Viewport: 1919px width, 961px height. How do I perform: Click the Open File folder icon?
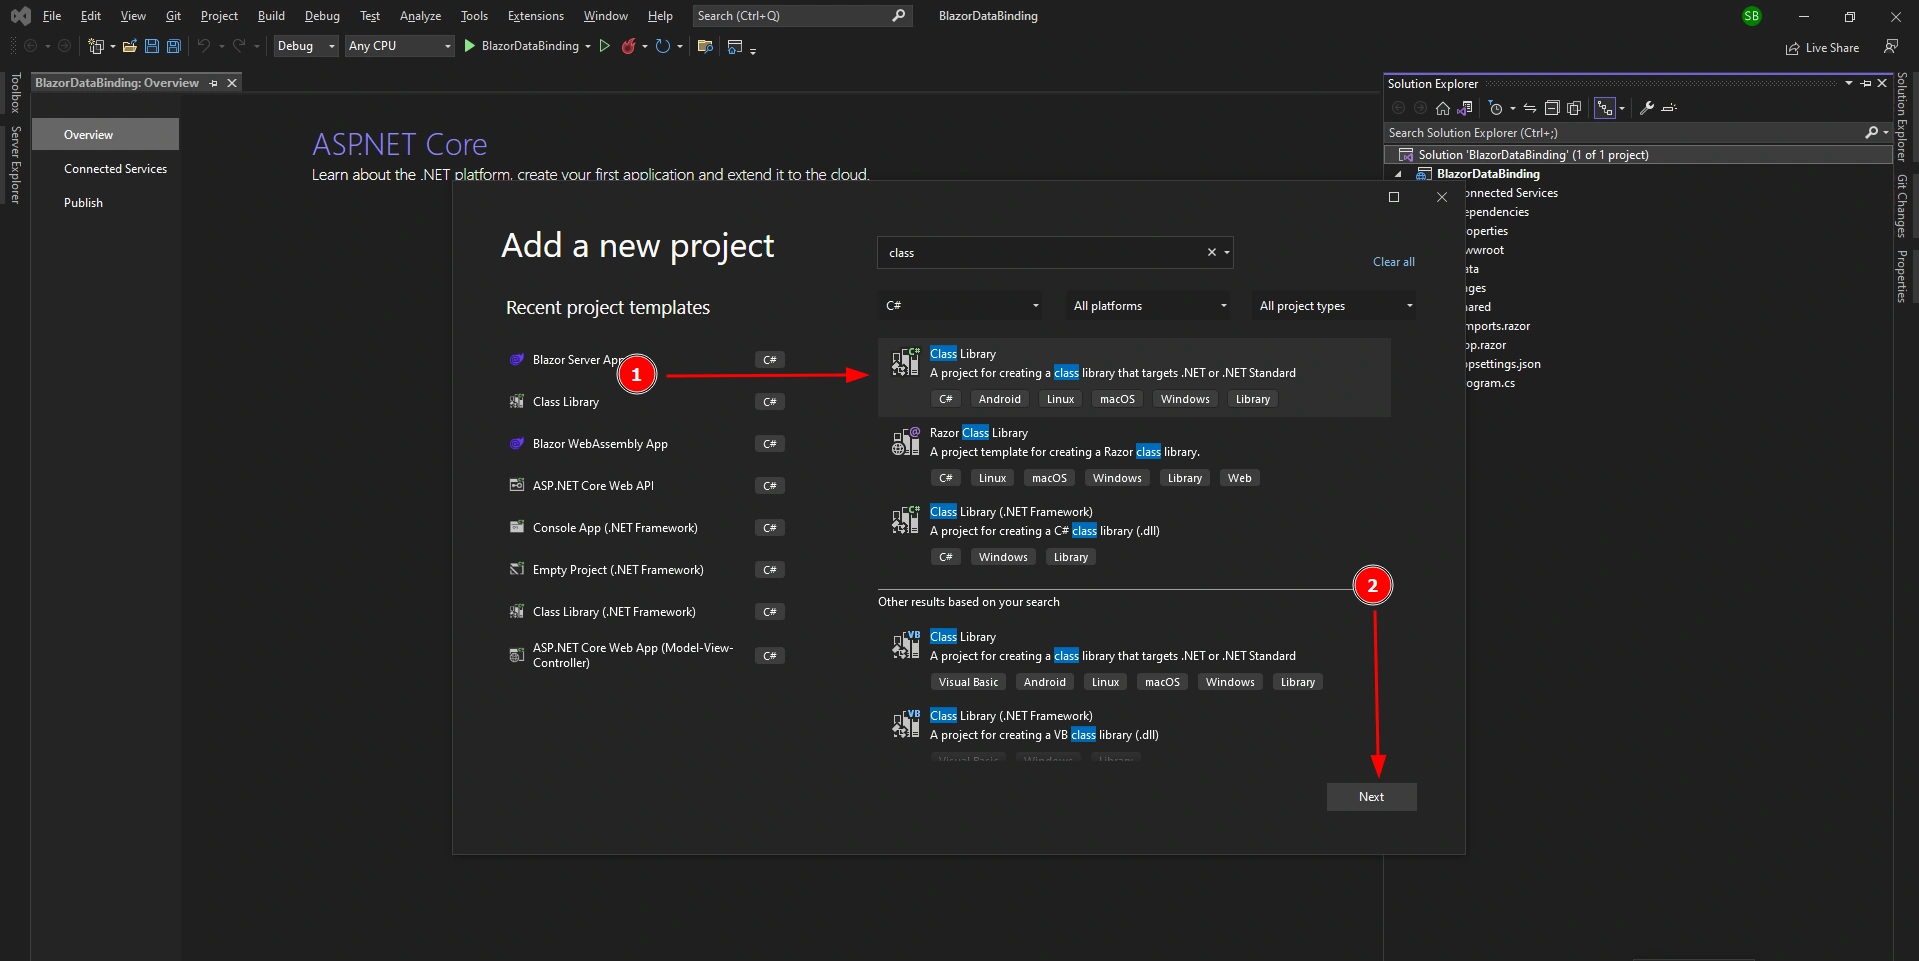(x=130, y=46)
